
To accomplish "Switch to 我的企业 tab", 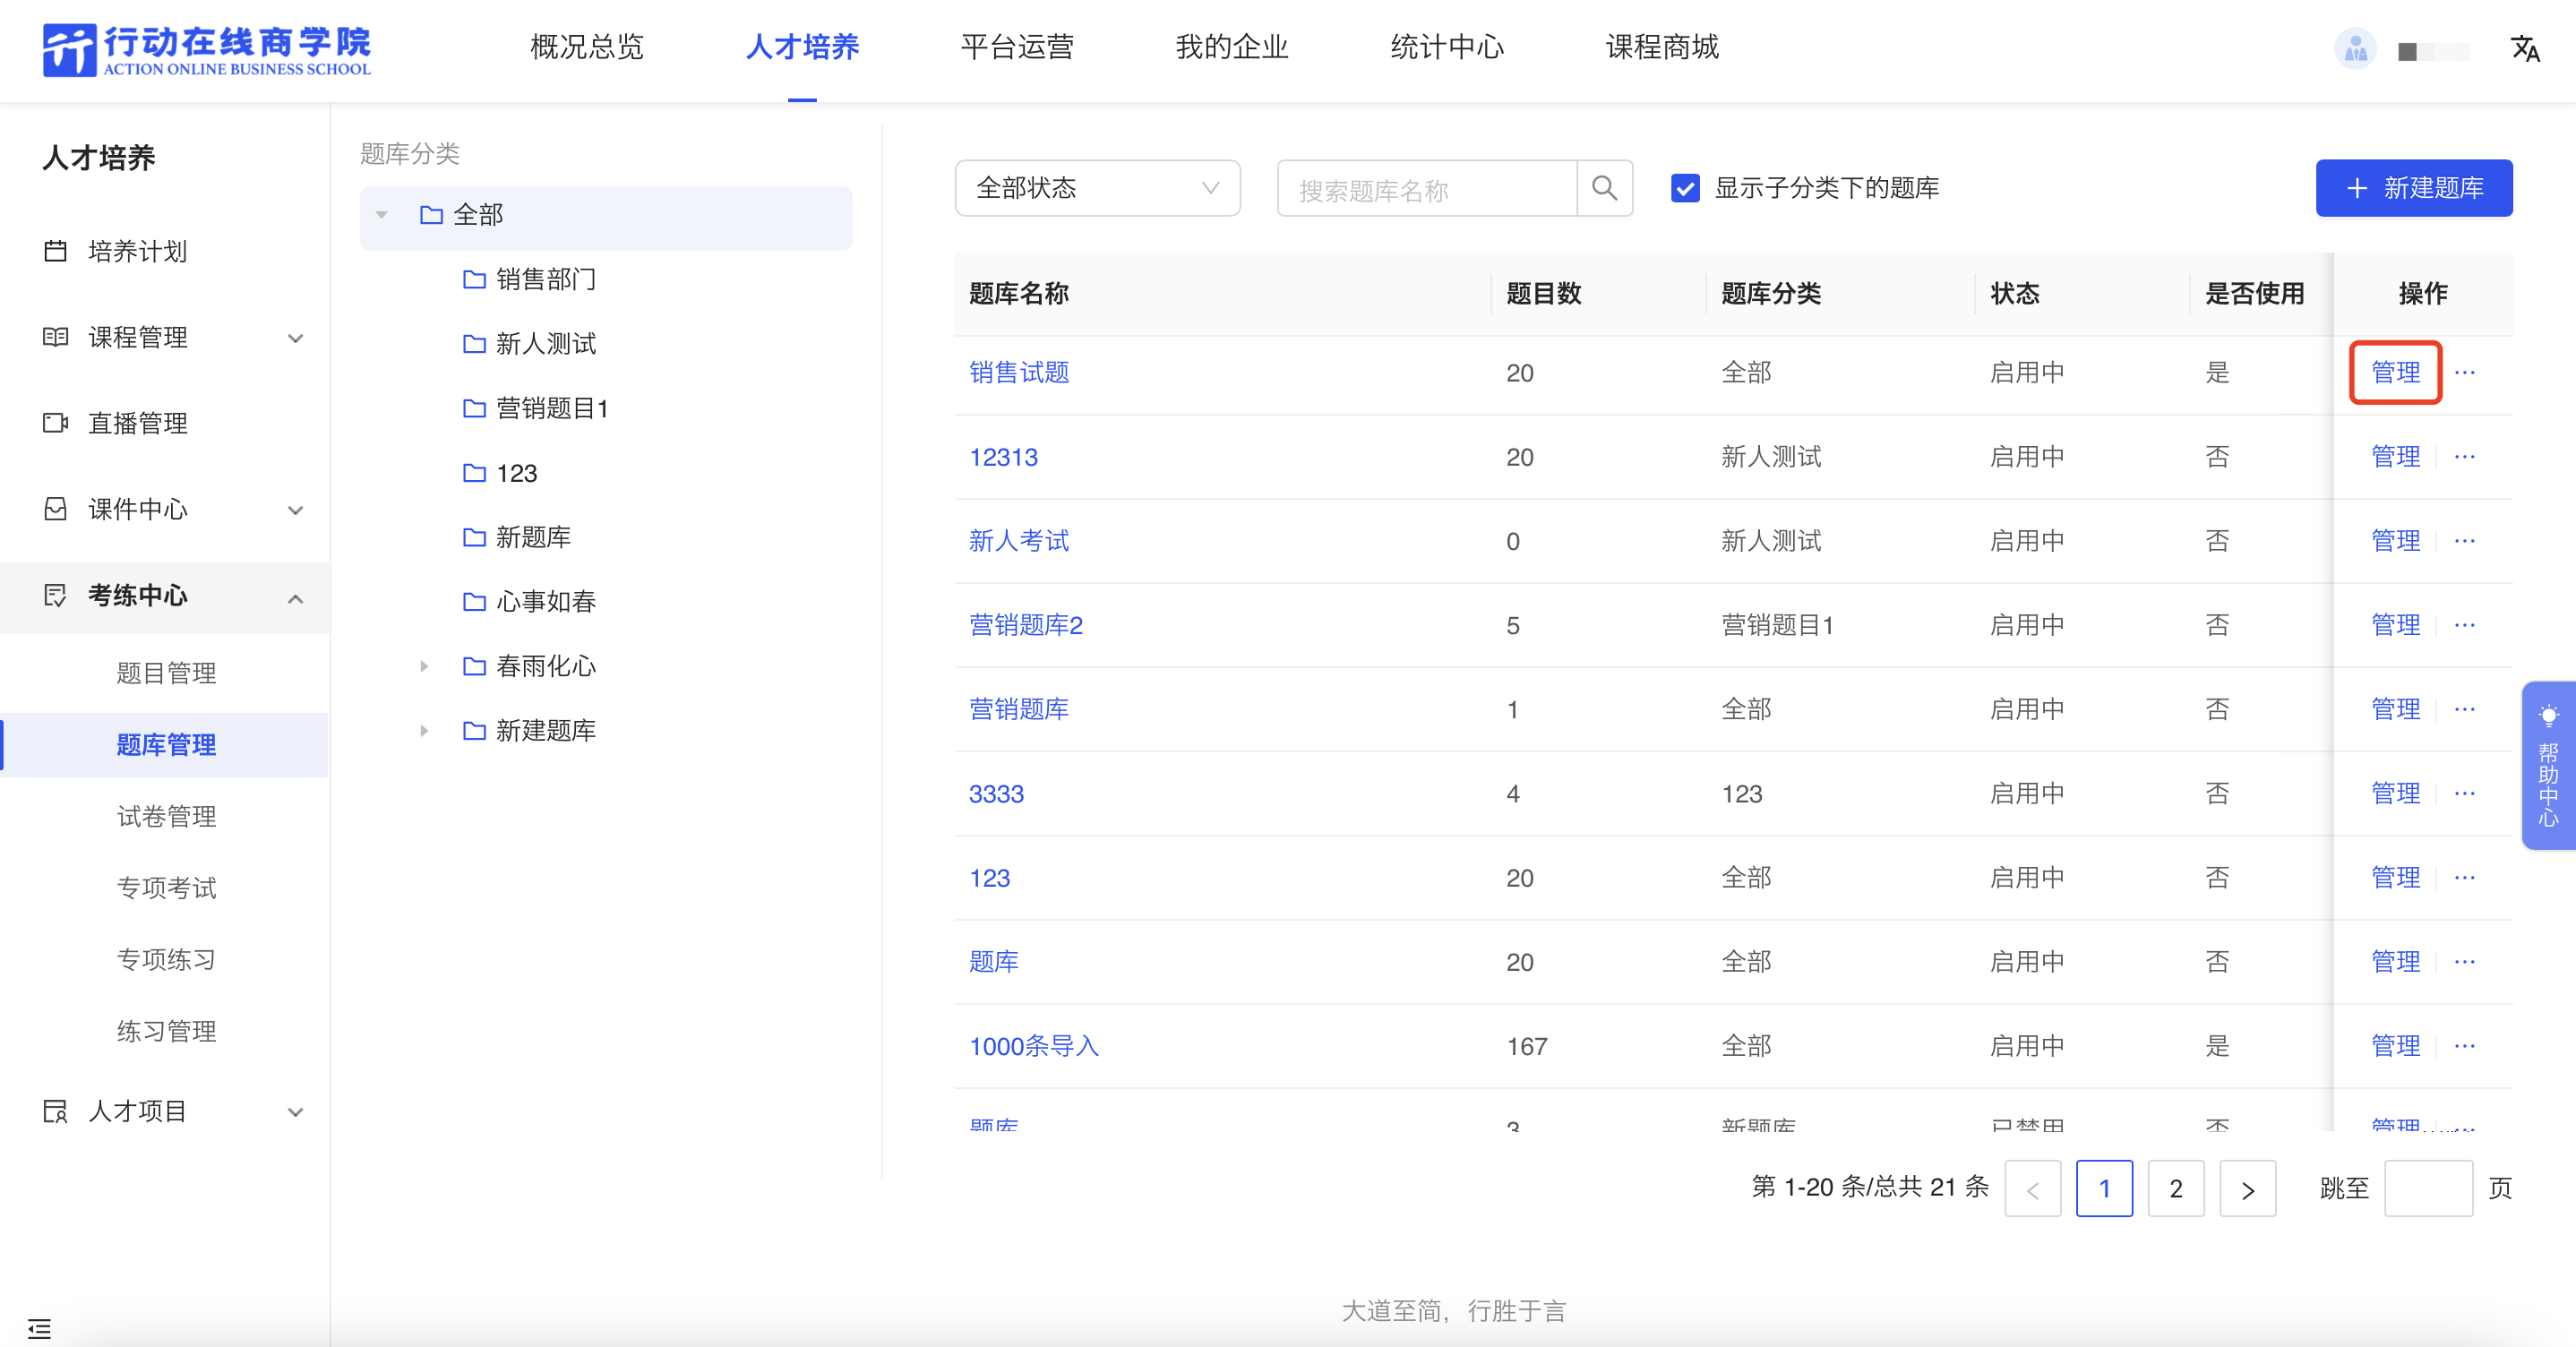I will coord(1232,47).
